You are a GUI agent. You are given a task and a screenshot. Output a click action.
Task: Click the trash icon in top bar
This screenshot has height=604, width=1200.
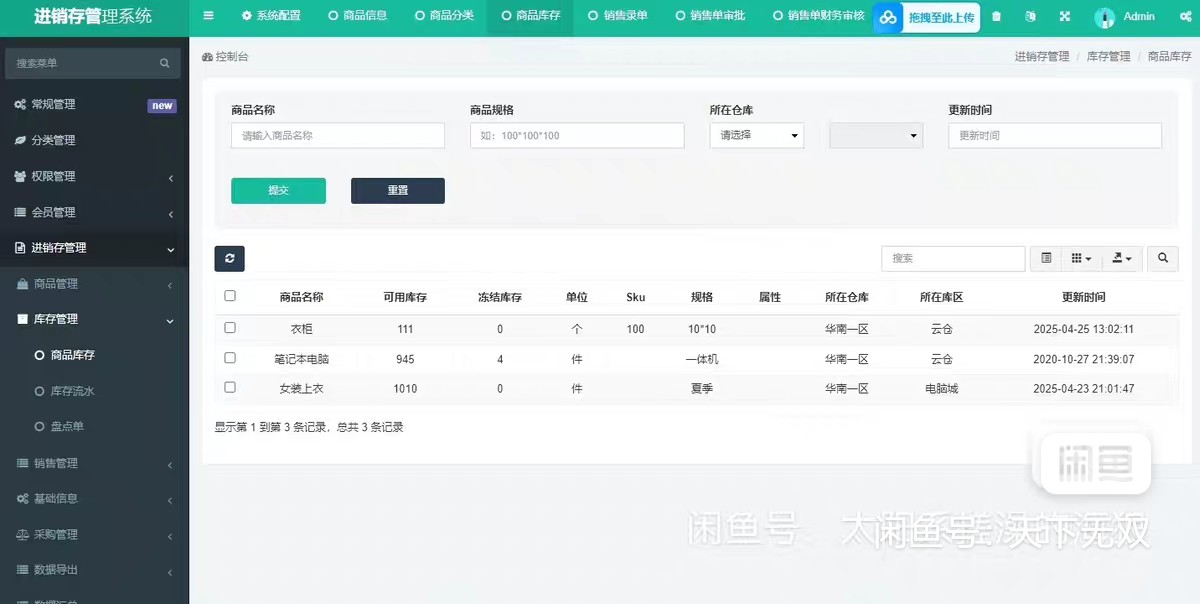[996, 17]
